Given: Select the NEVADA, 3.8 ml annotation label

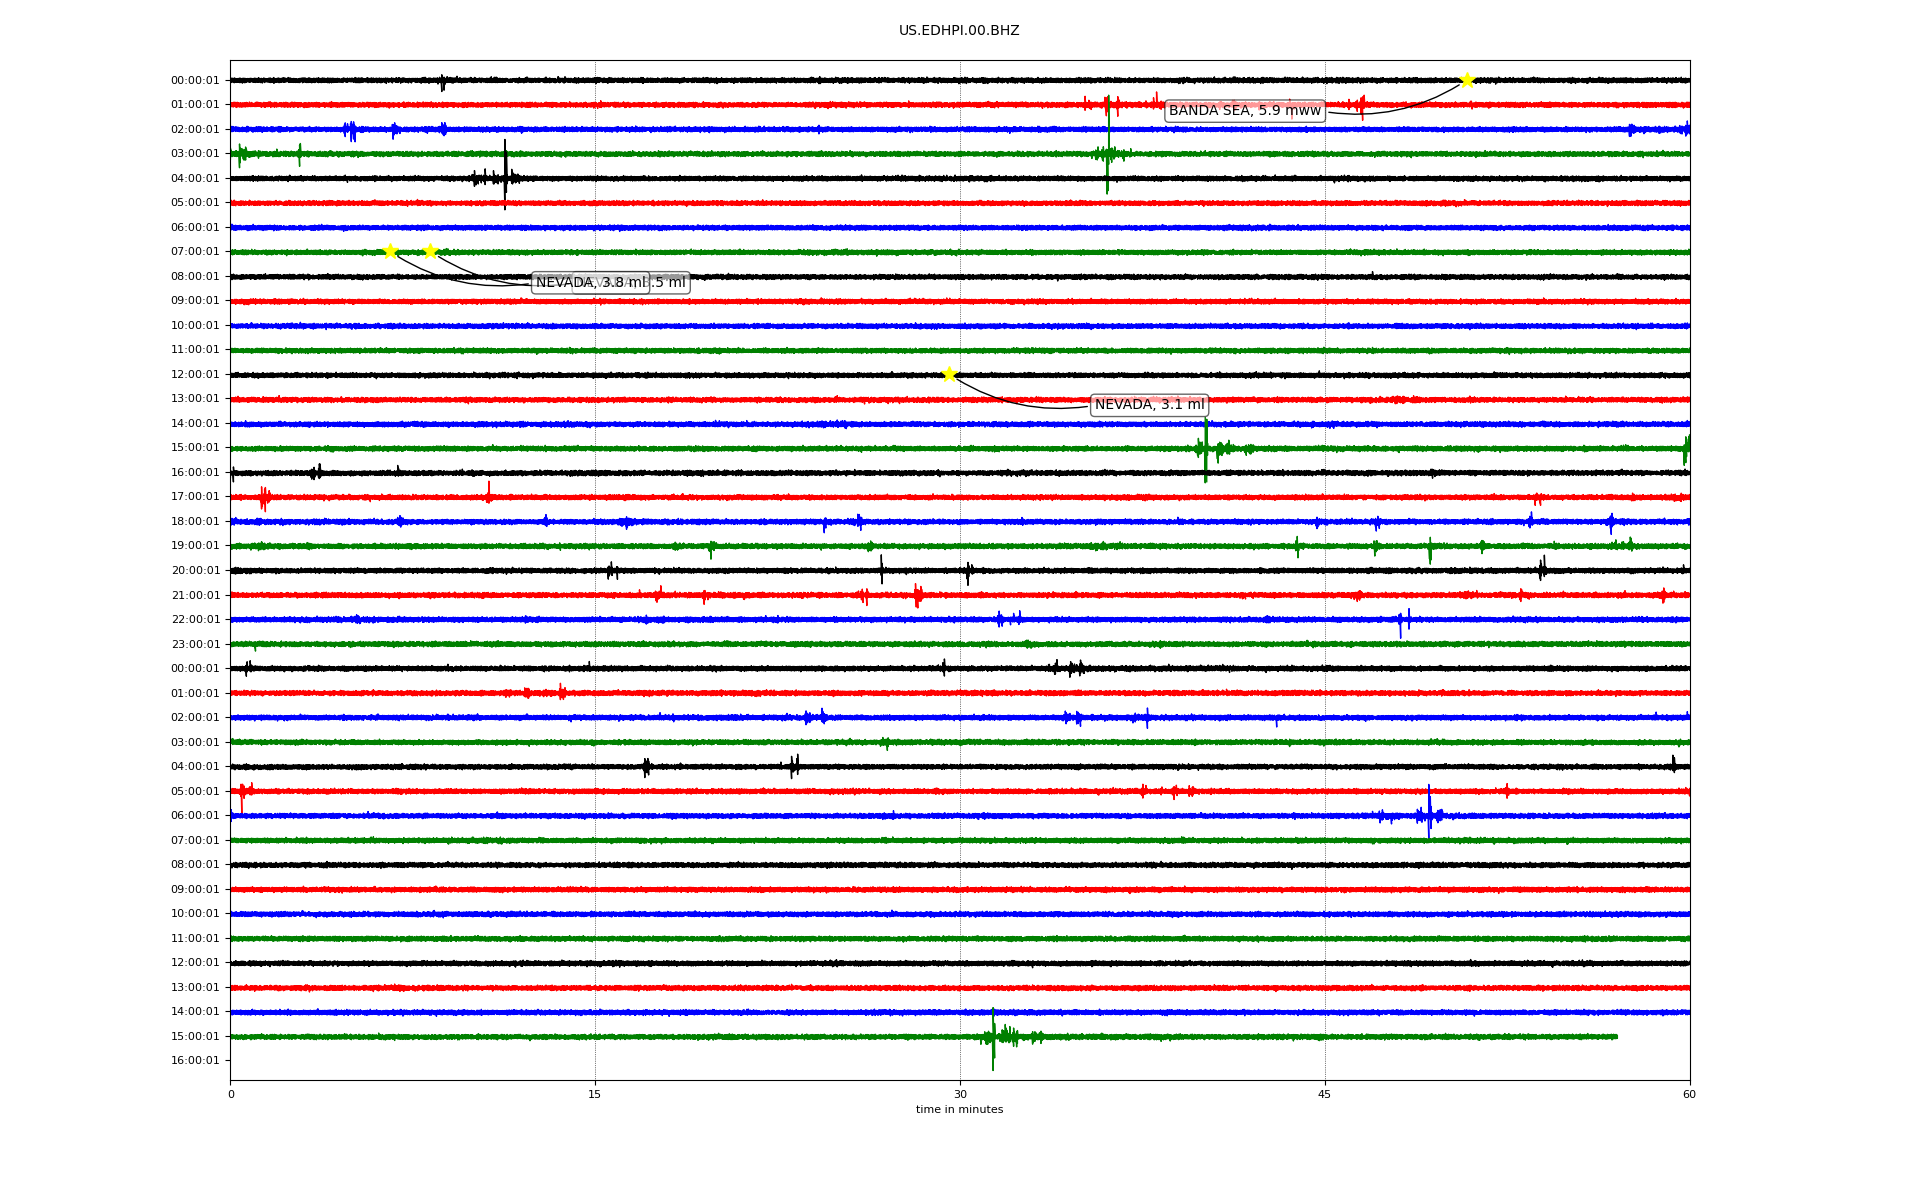Looking at the screenshot, I should [x=591, y=283].
